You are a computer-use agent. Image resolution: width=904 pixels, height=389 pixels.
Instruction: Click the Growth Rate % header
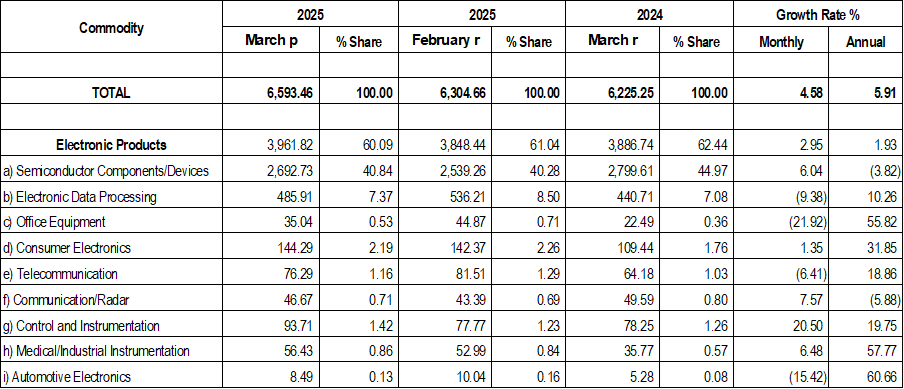[x=818, y=15]
